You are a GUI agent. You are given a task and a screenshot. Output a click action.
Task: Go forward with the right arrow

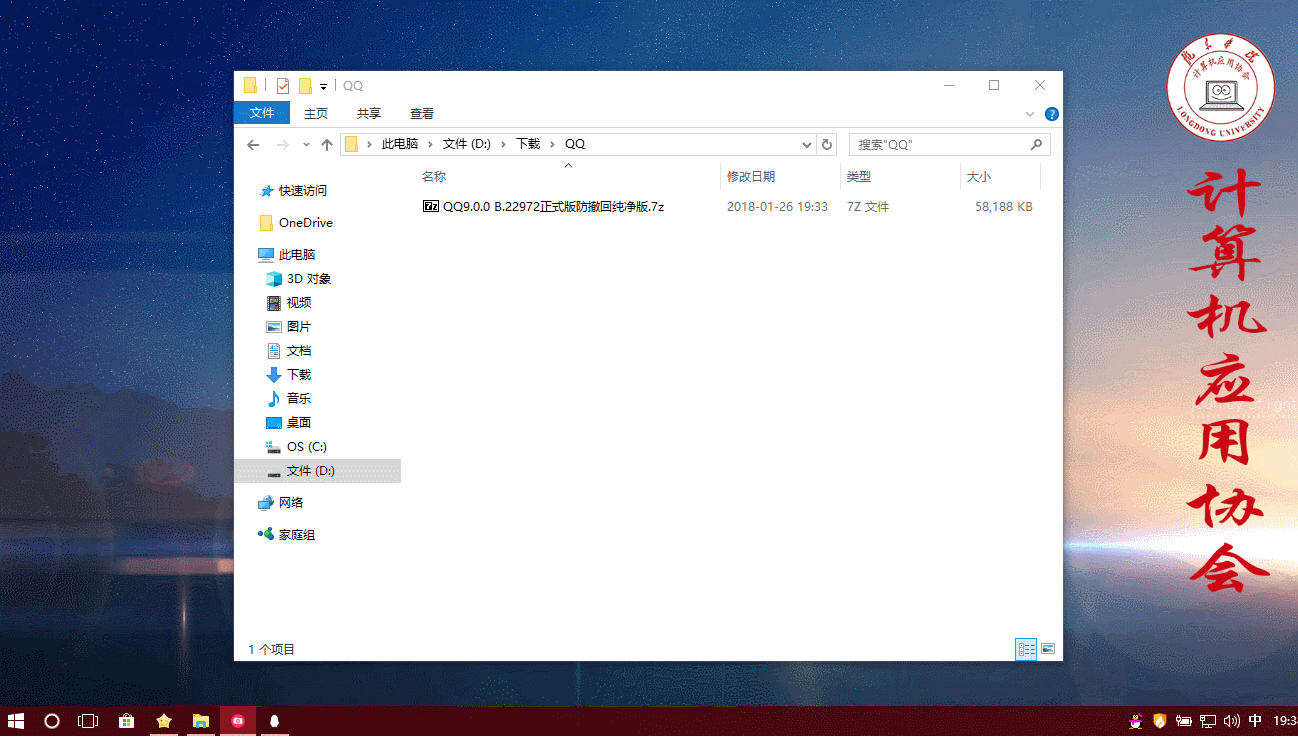(x=283, y=145)
